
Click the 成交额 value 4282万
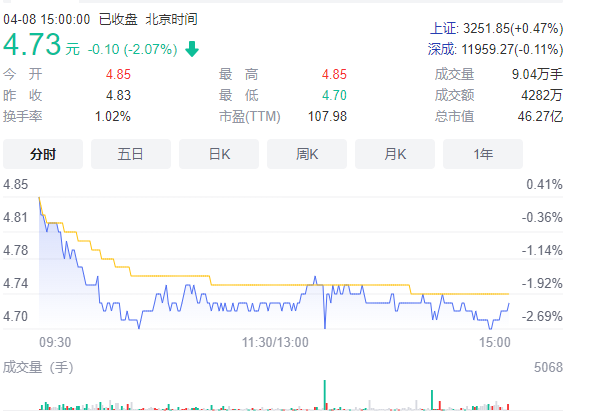(542, 95)
